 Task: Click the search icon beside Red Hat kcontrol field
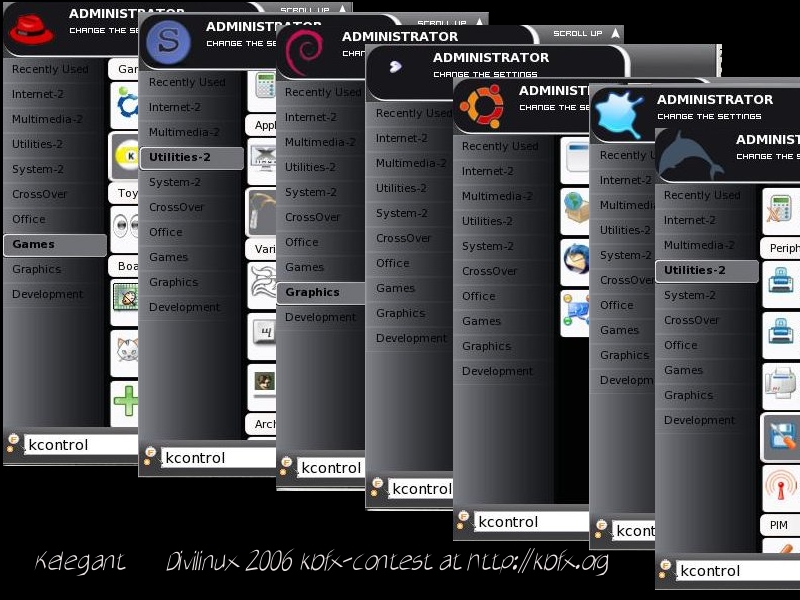pyautogui.click(x=13, y=443)
